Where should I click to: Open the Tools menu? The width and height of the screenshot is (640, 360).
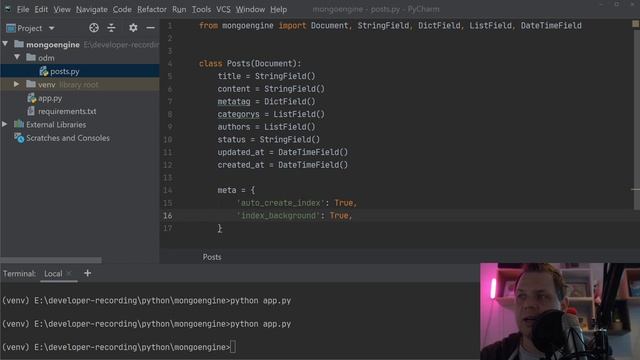click(201, 9)
